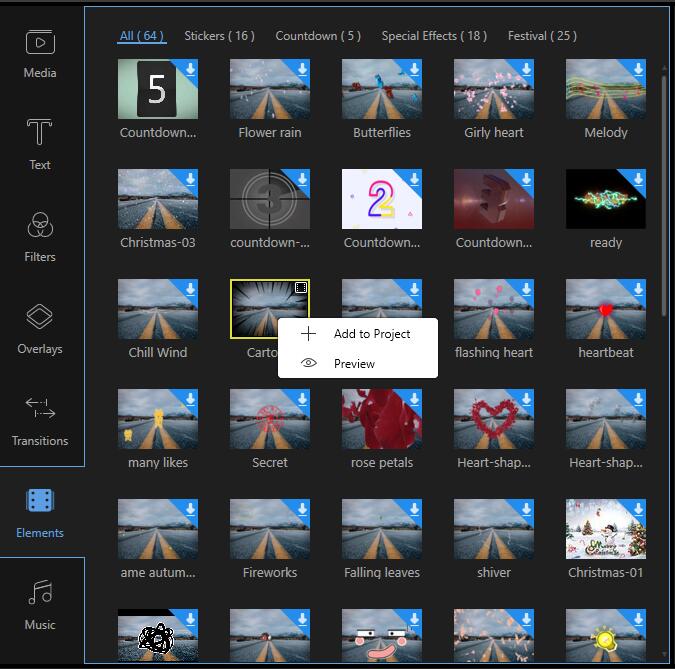Click the 'many likes' label
Image resolution: width=675 pixels, height=669 pixels.
click(158, 462)
